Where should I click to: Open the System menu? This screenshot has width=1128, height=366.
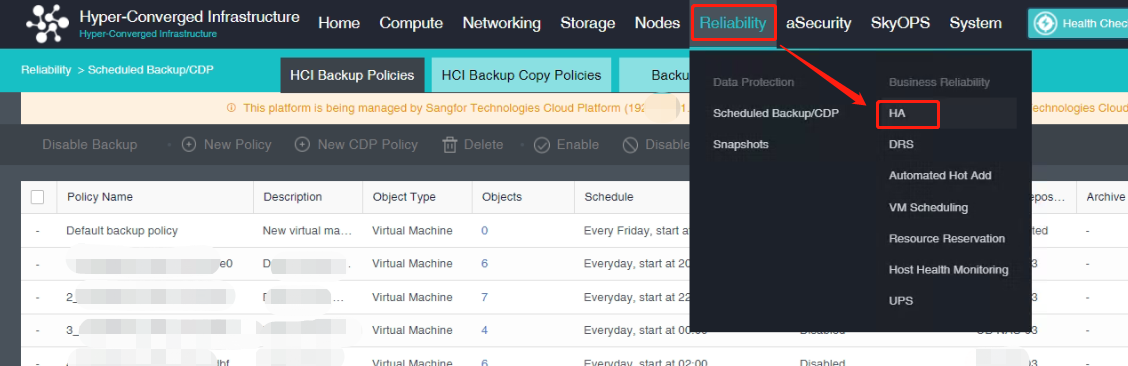tap(975, 23)
